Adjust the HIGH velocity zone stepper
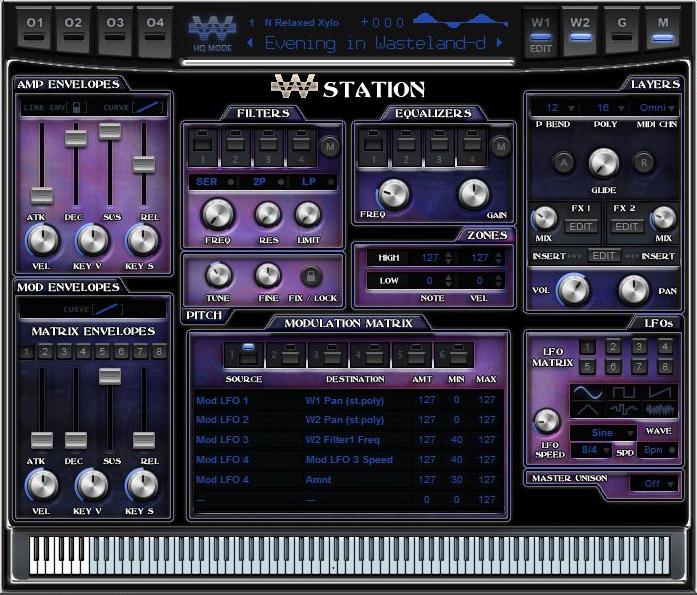 click(499, 258)
